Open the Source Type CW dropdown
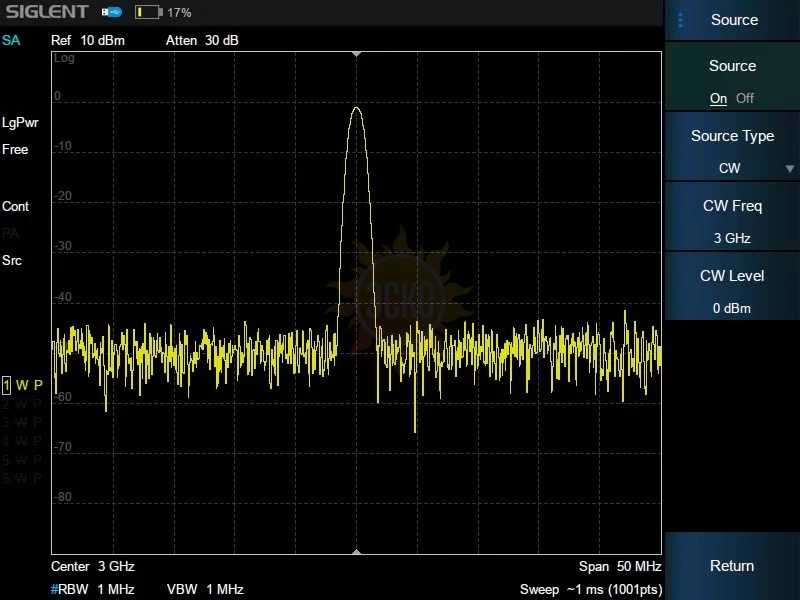The height and width of the screenshot is (600, 800). (732, 147)
